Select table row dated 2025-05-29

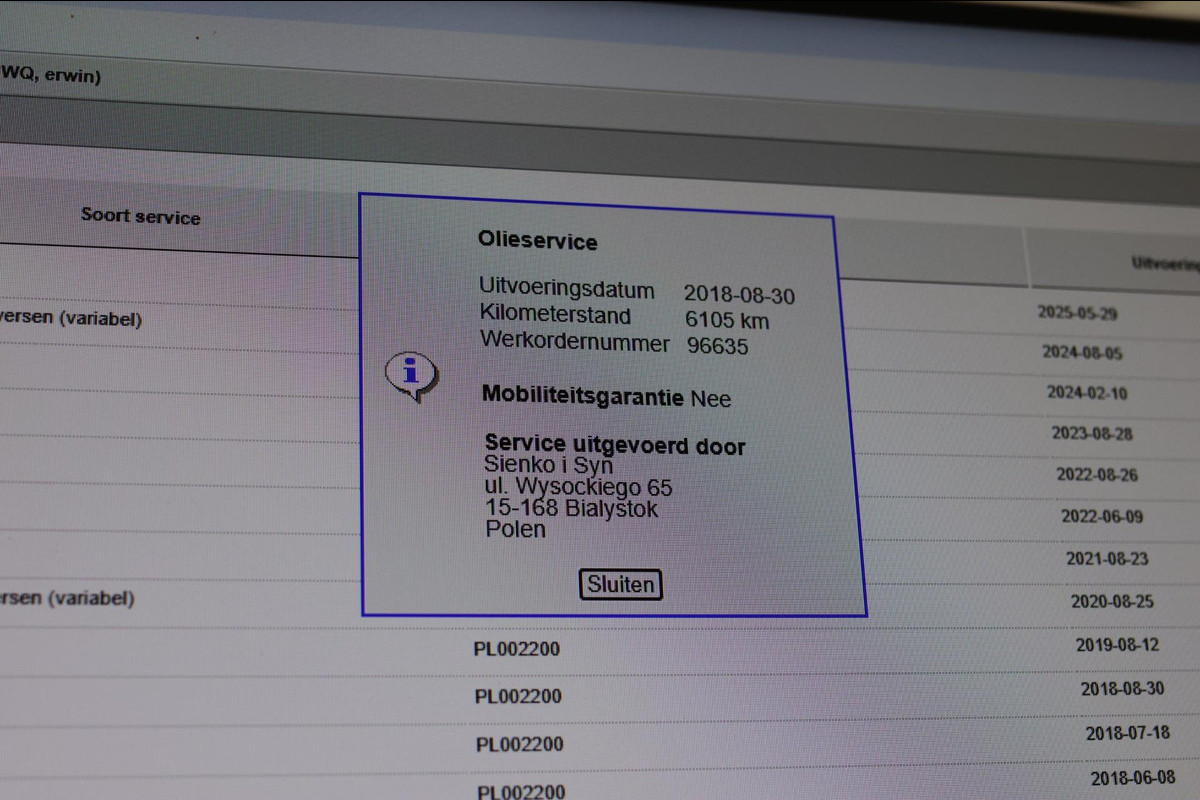(x=1077, y=312)
